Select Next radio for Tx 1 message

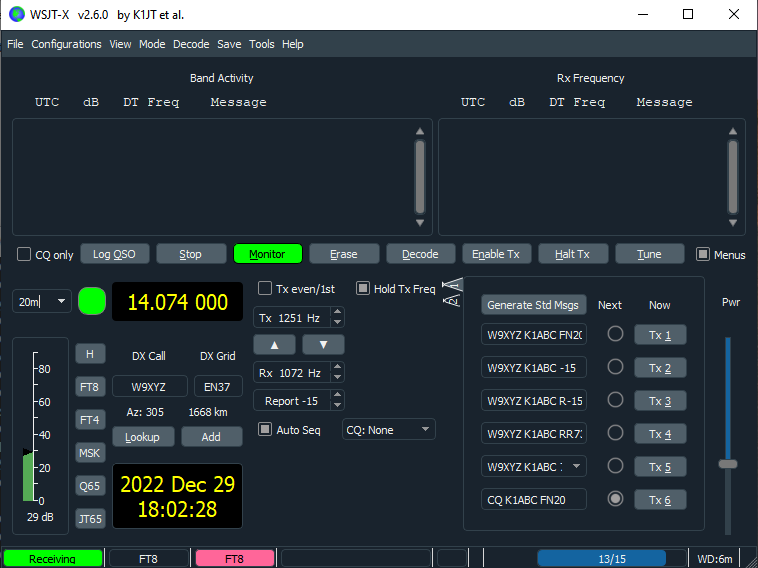click(615, 334)
